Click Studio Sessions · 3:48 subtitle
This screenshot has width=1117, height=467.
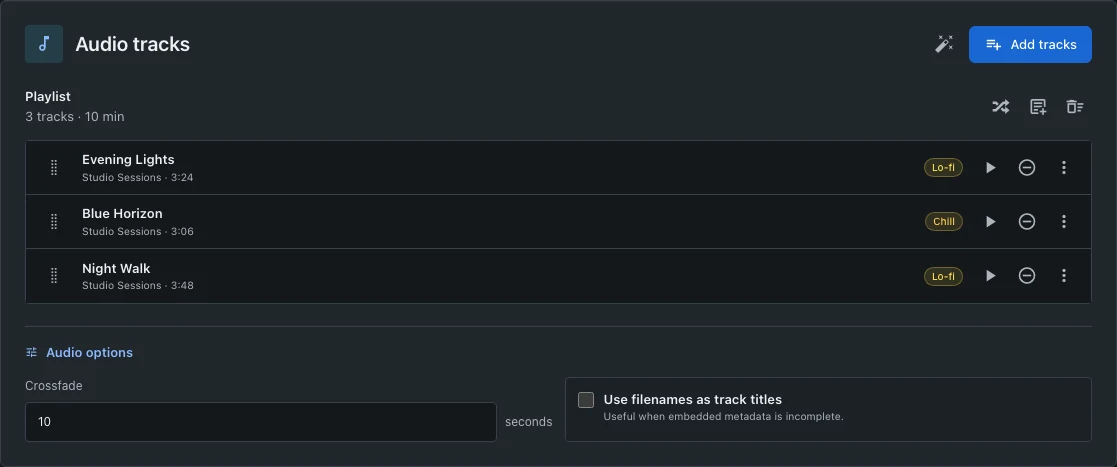[137, 285]
